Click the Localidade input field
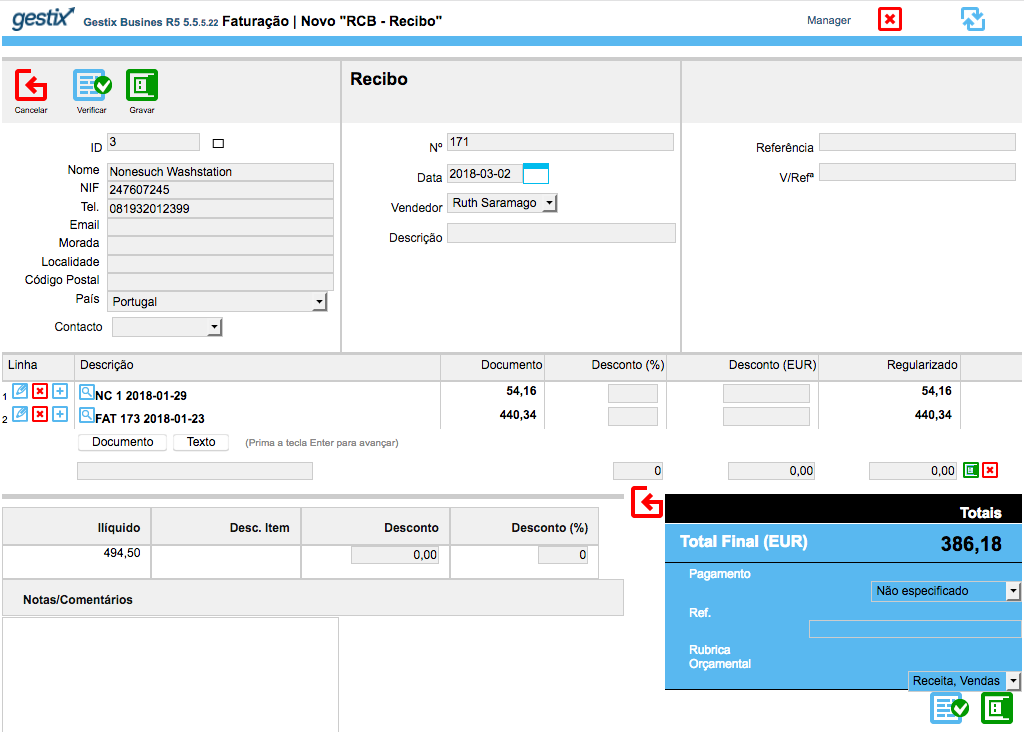 (220, 264)
